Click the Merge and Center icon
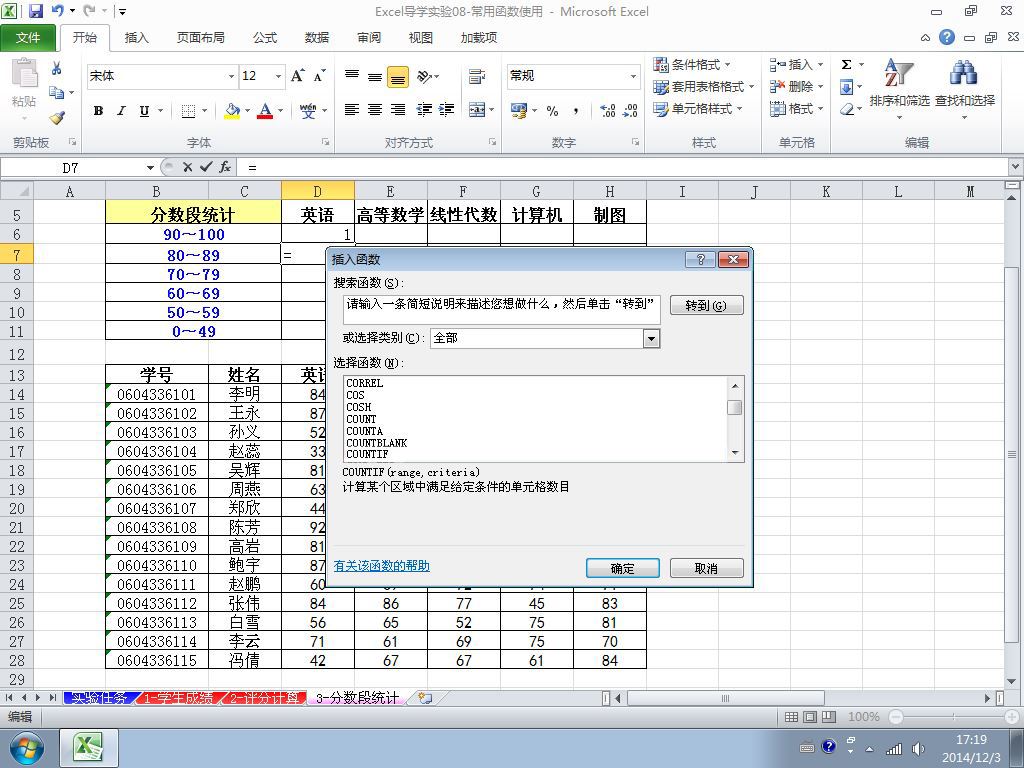 477,110
